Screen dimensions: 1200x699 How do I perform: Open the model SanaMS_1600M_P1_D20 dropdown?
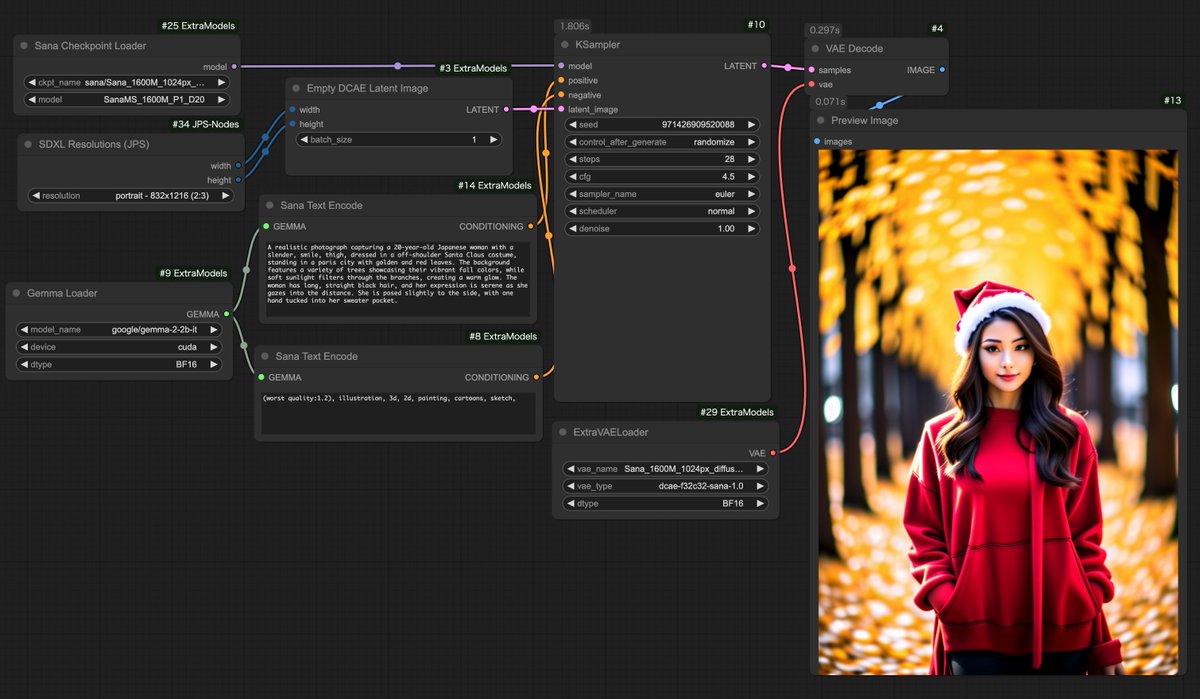click(x=127, y=100)
